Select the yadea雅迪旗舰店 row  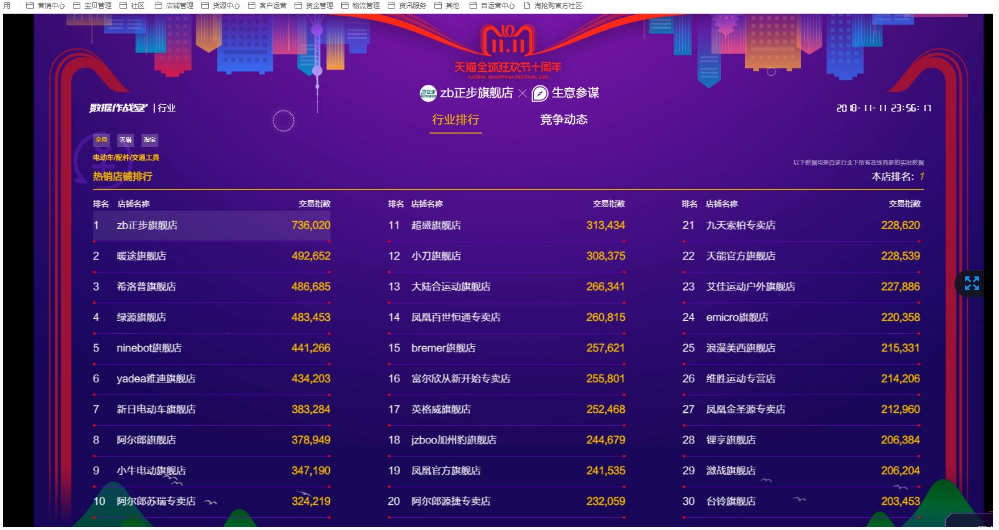pyautogui.click(x=212, y=378)
